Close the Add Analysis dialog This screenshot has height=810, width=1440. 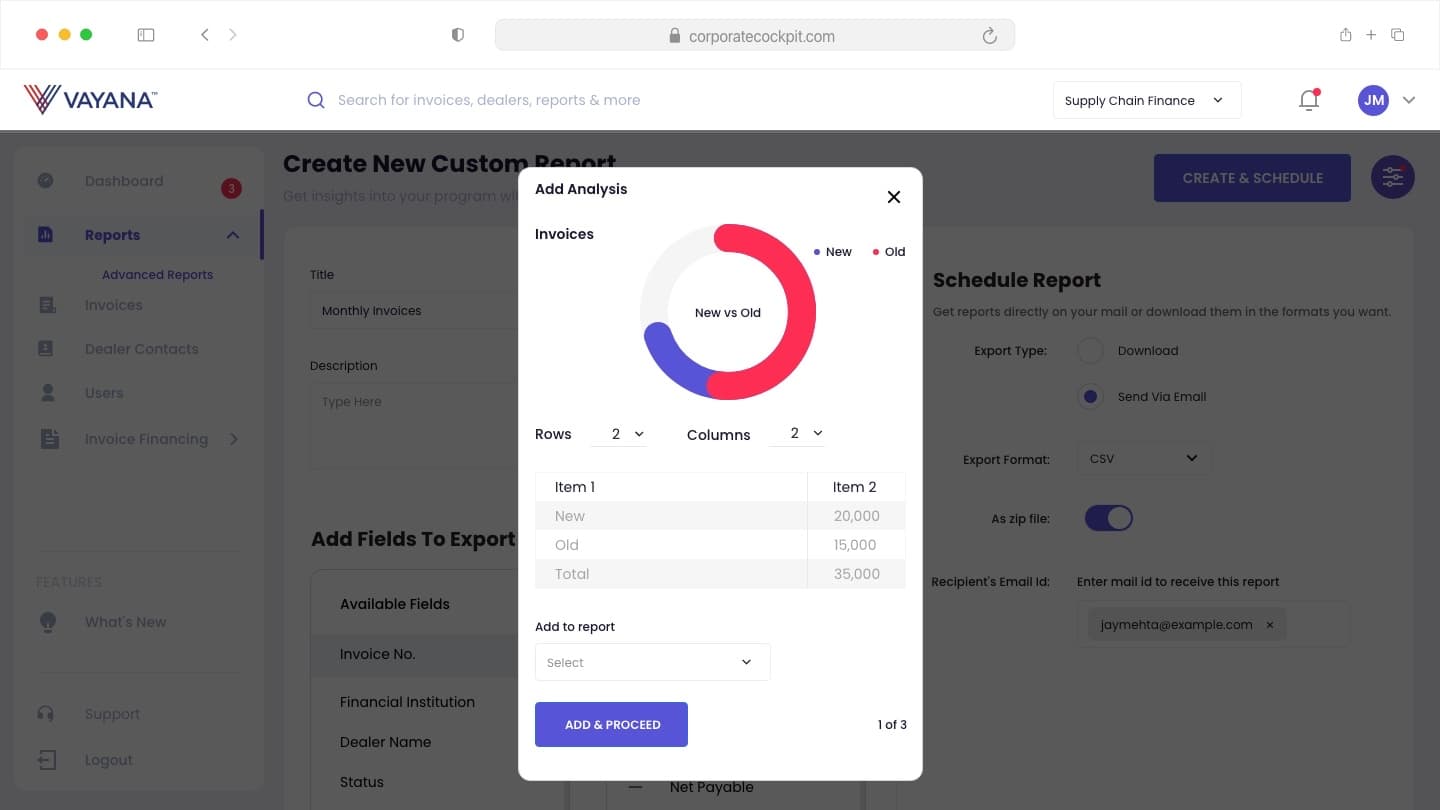click(x=894, y=197)
